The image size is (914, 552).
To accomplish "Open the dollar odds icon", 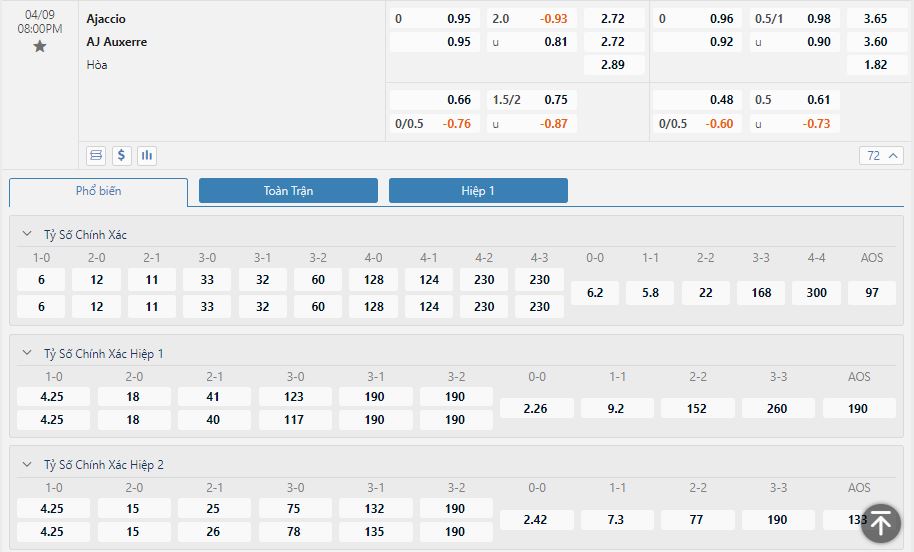I will pos(121,155).
